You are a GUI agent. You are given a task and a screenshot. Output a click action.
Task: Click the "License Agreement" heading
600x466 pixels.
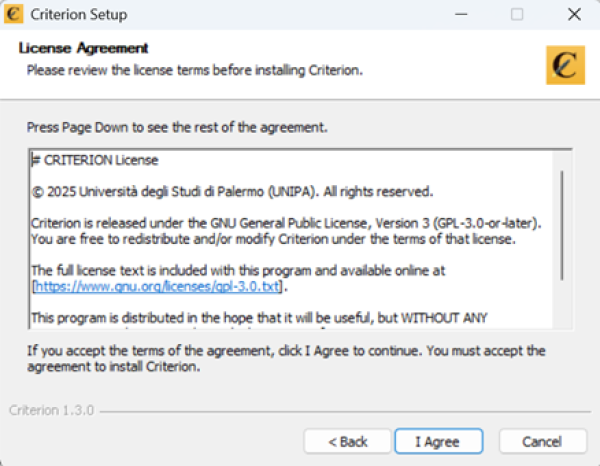pyautogui.click(x=84, y=48)
